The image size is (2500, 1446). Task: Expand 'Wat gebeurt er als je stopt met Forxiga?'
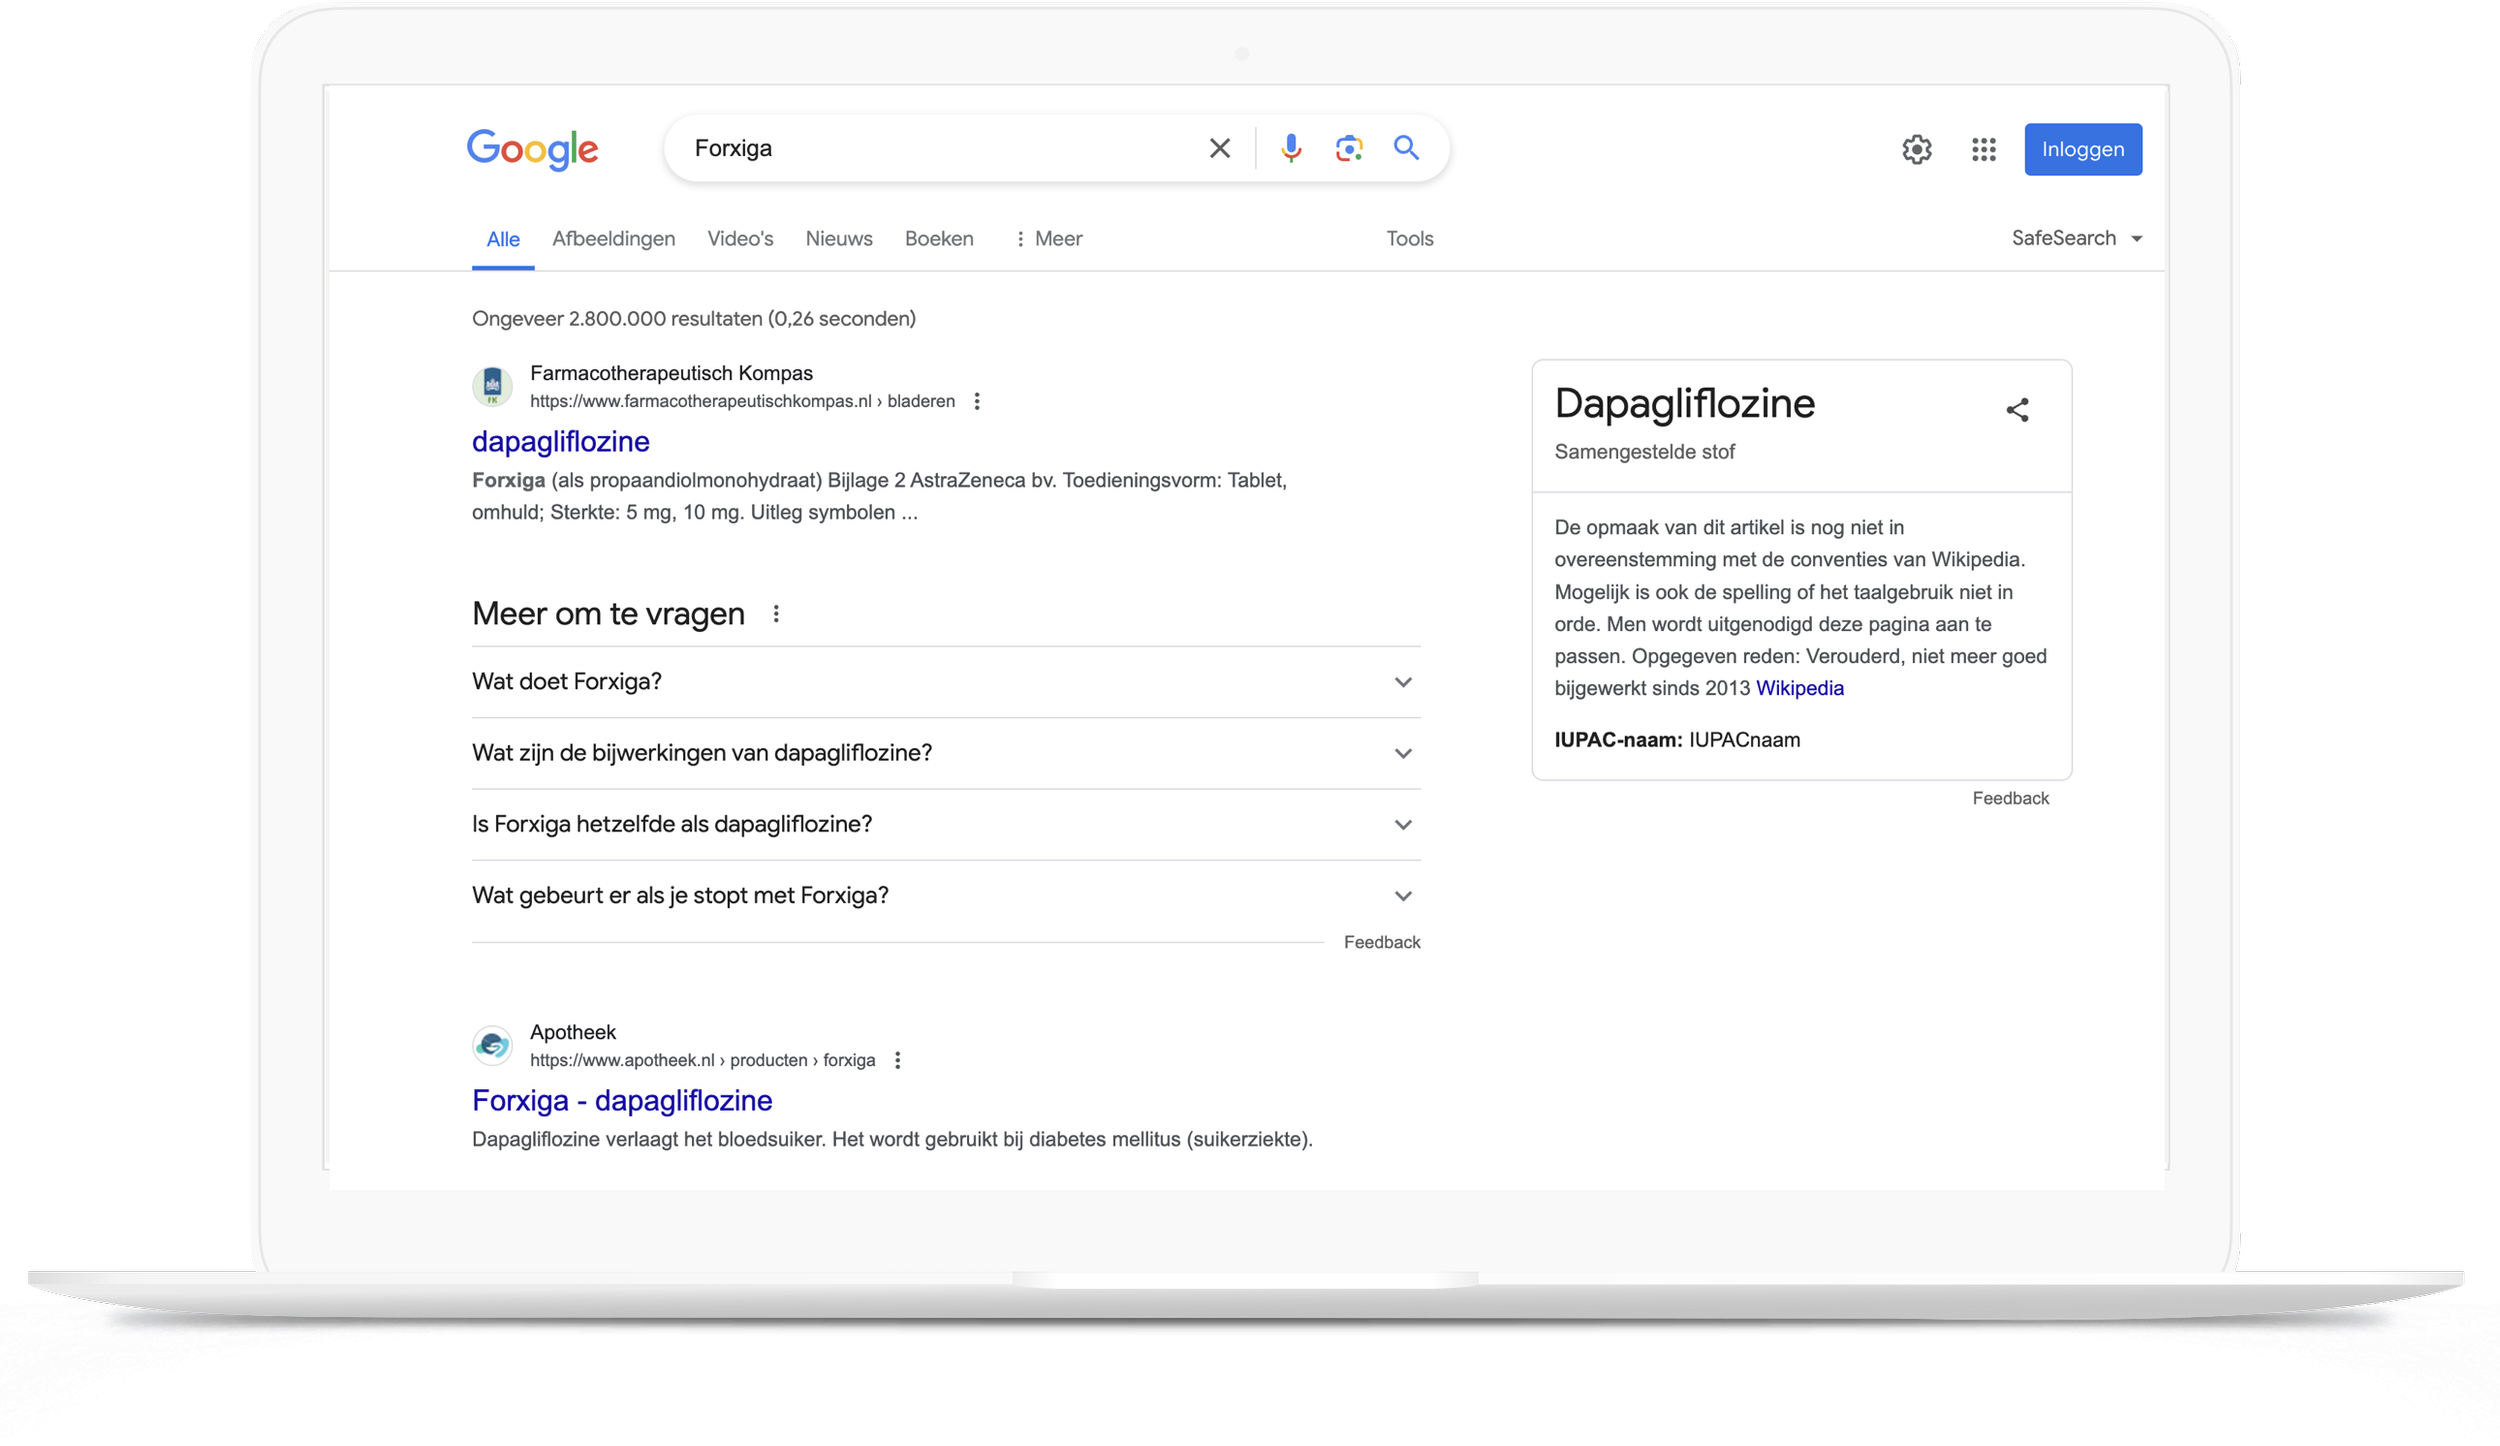(x=1403, y=896)
